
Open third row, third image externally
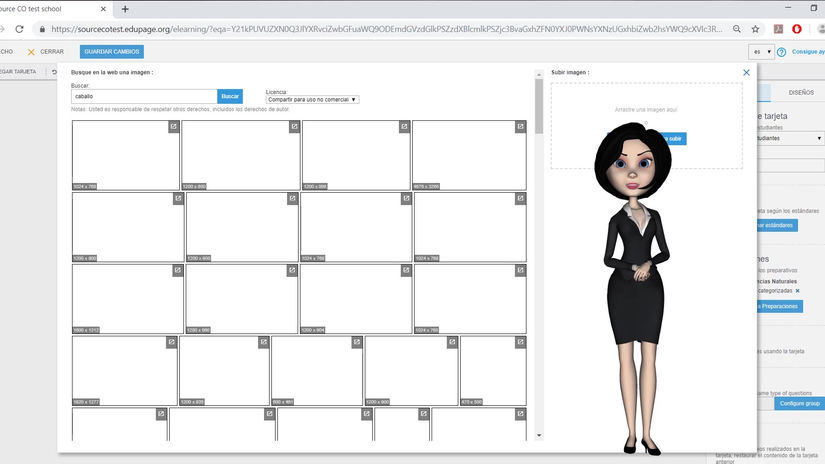point(406,270)
